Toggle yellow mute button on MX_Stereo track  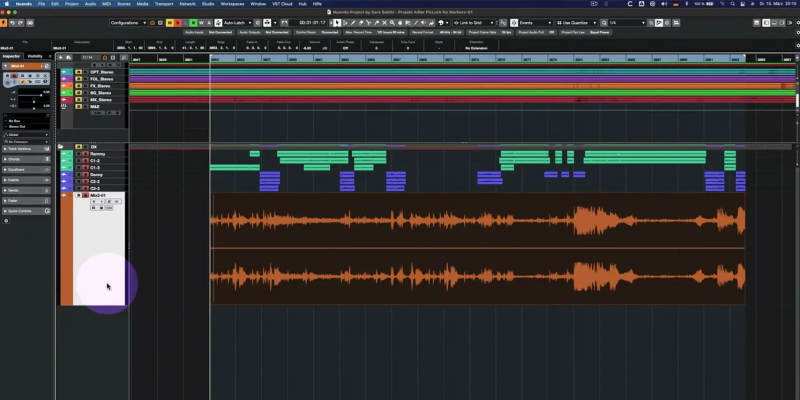78,99
